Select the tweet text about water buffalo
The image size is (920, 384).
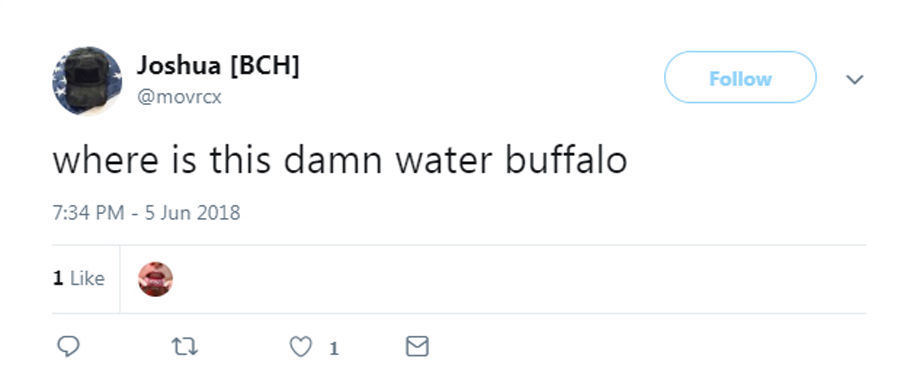[x=340, y=160]
